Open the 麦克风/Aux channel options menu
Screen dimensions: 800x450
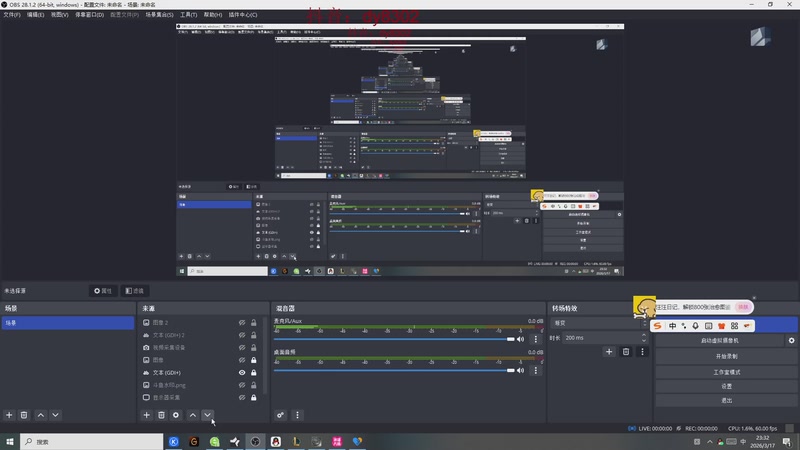(535, 339)
